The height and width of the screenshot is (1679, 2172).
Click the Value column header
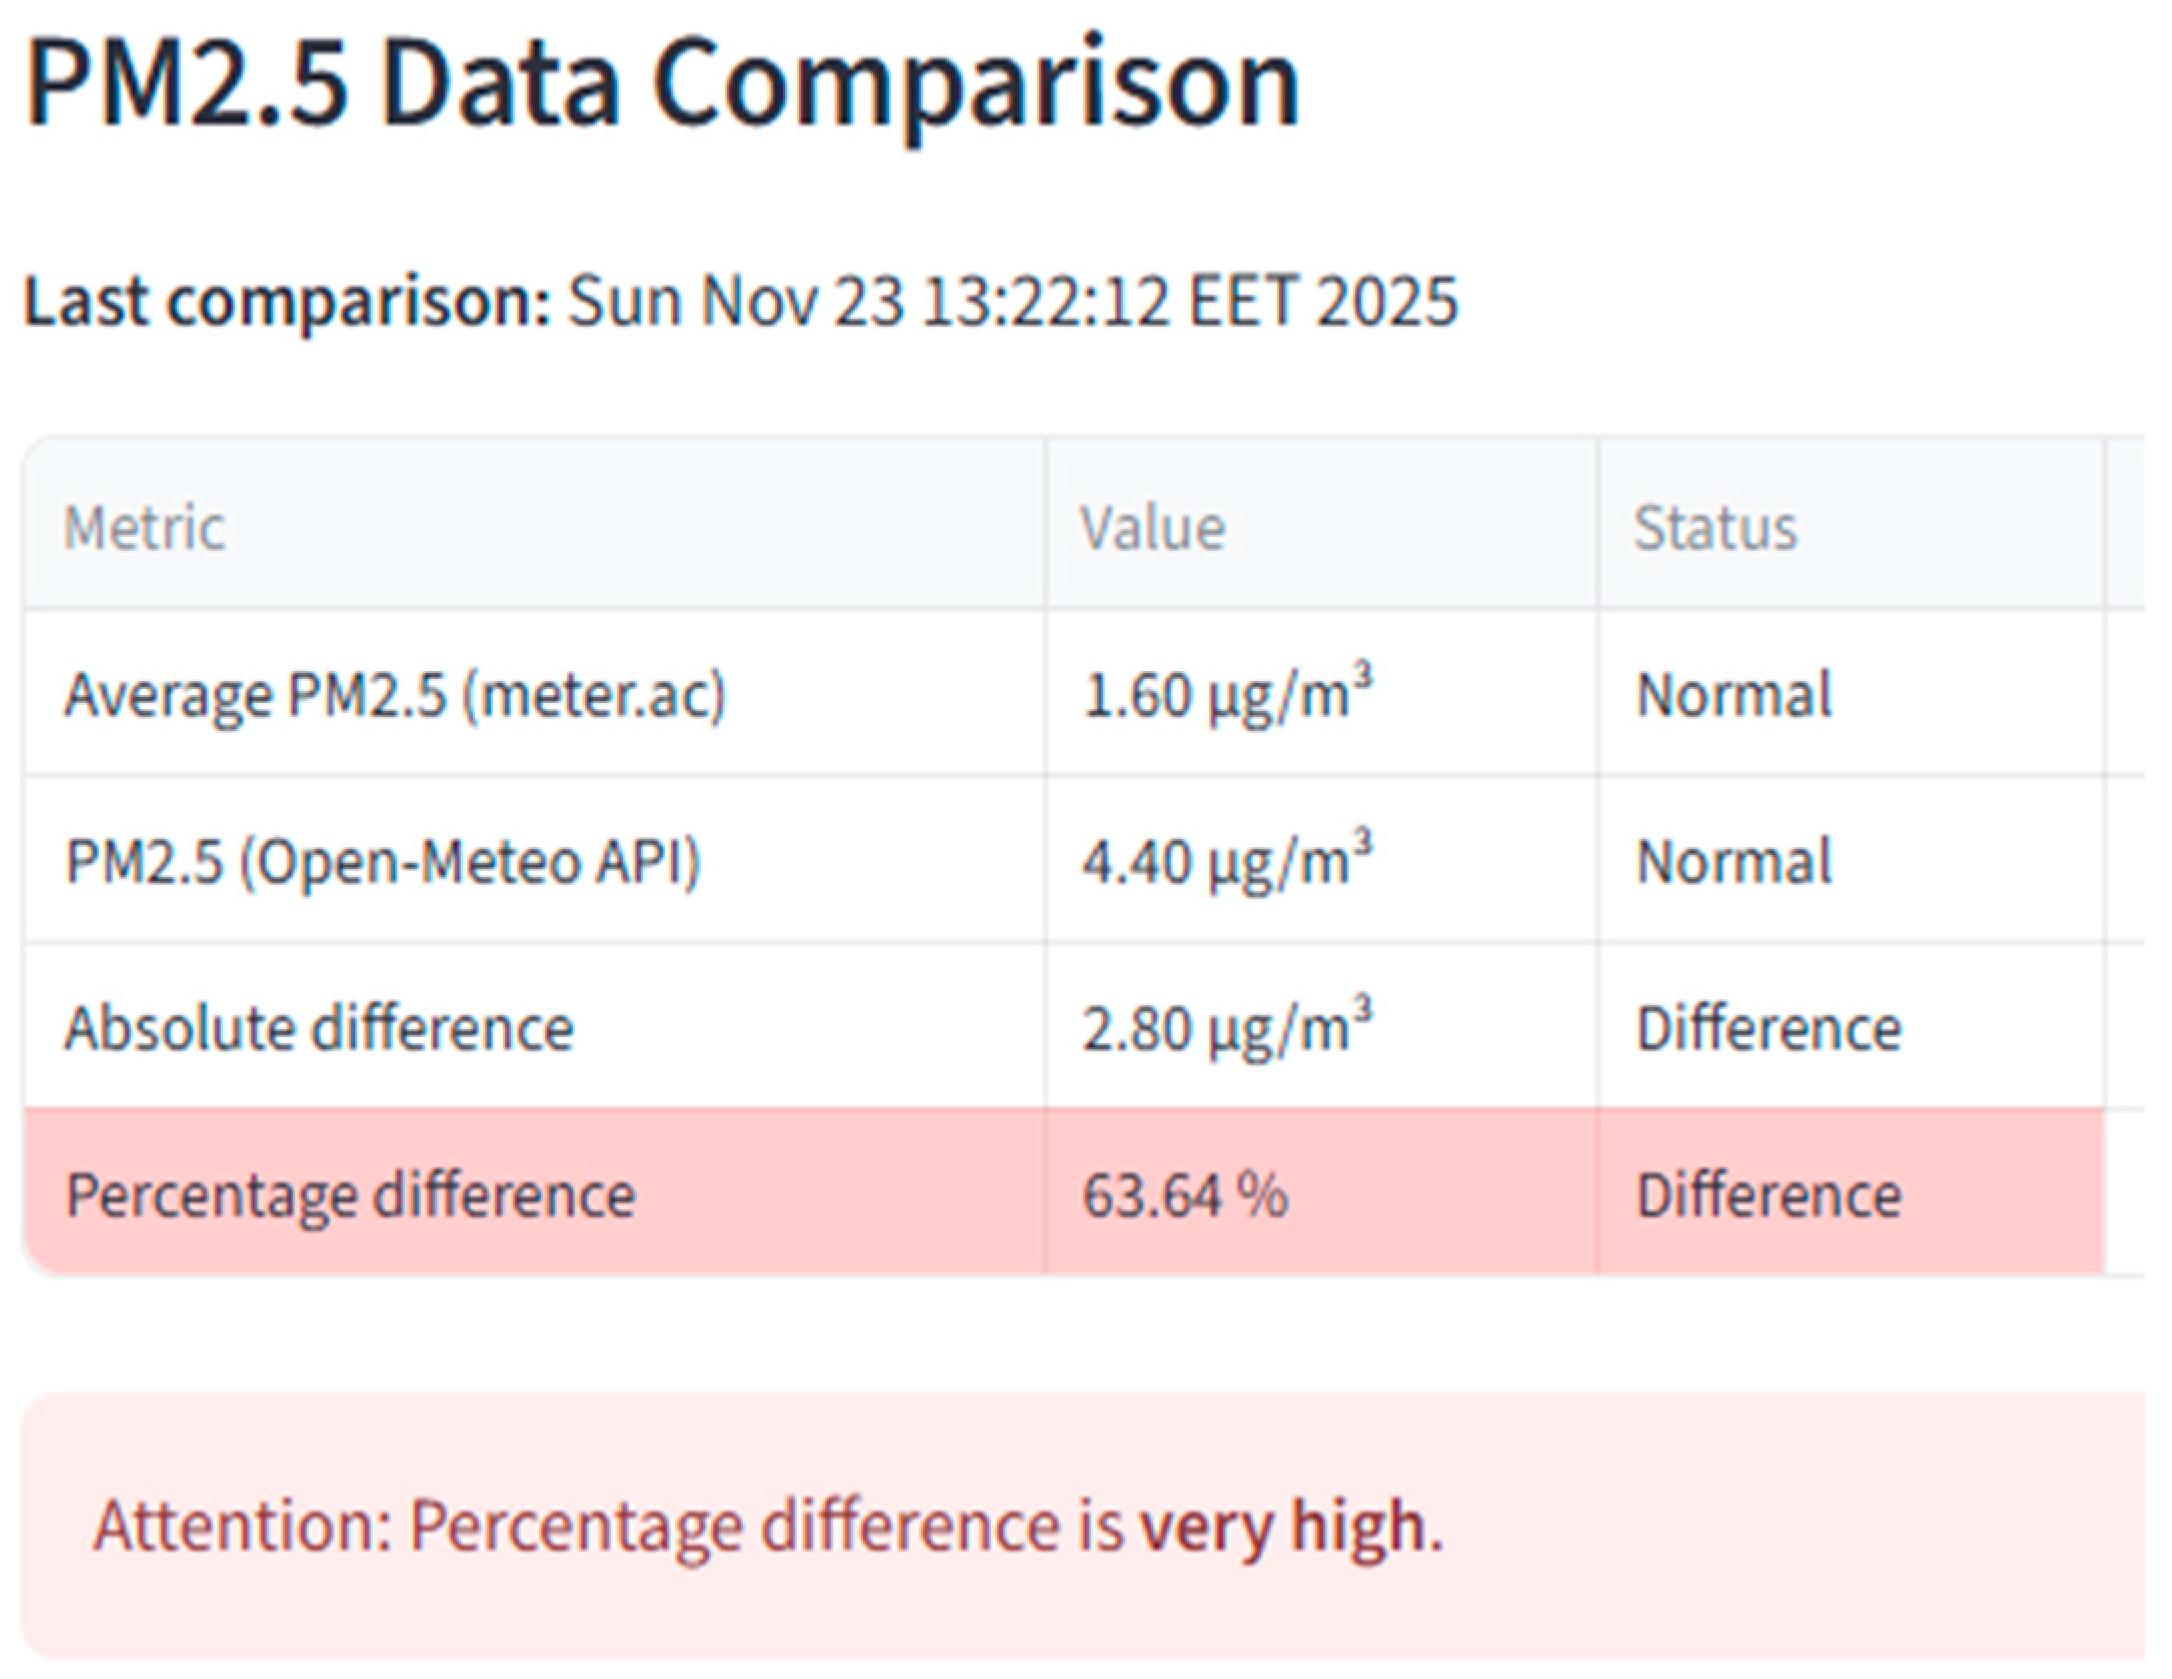1152,527
